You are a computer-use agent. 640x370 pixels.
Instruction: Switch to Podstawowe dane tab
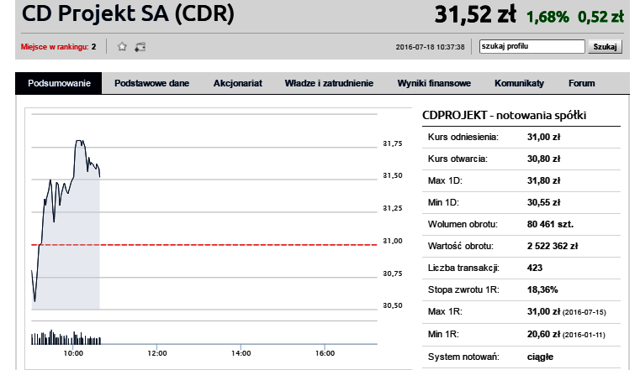[151, 83]
